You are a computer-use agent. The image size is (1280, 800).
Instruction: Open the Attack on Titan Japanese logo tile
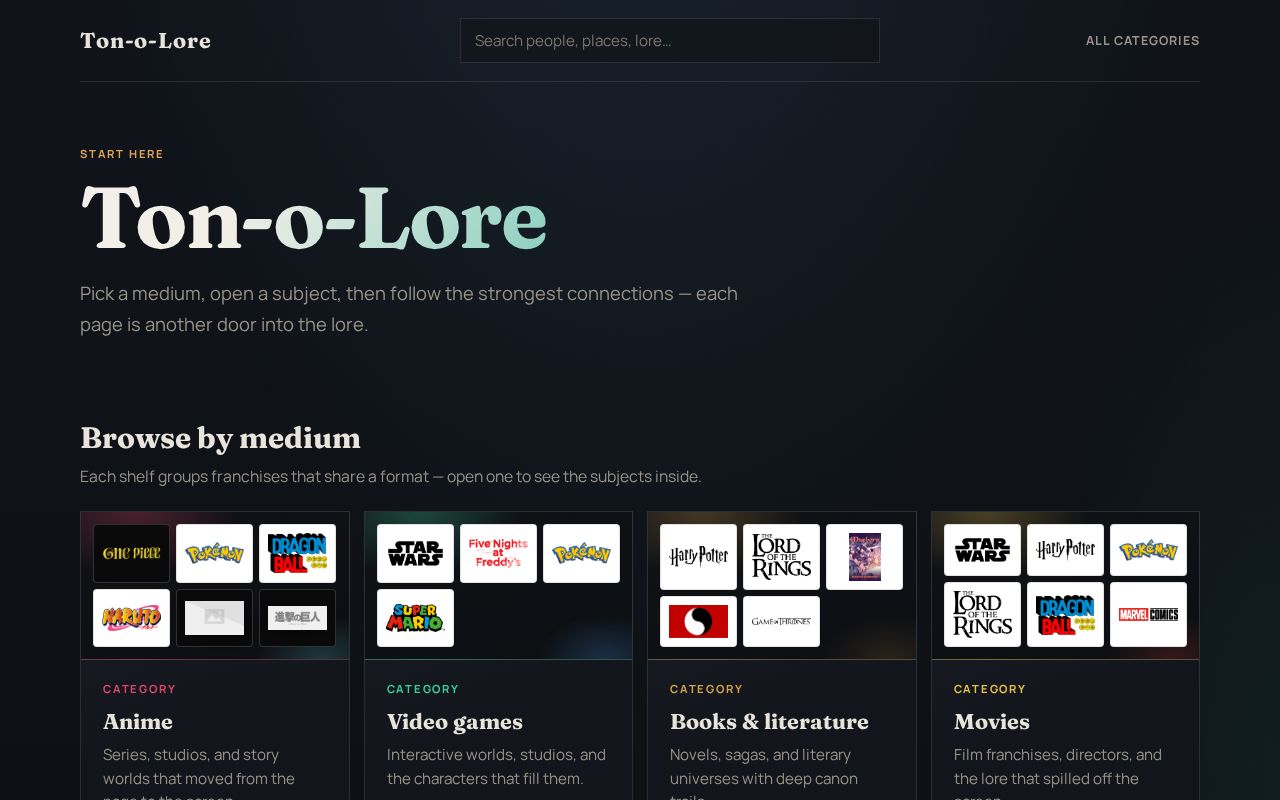(298, 618)
